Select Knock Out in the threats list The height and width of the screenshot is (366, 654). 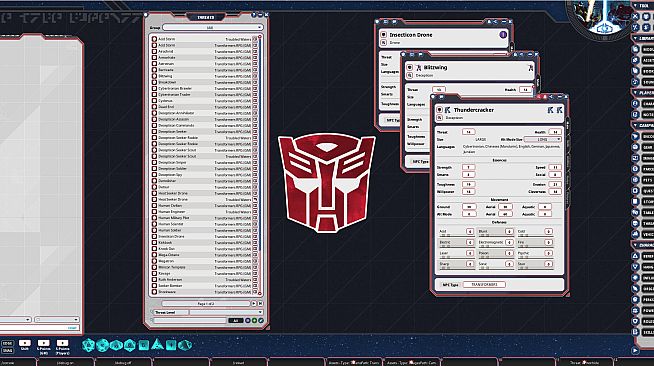click(x=204, y=249)
